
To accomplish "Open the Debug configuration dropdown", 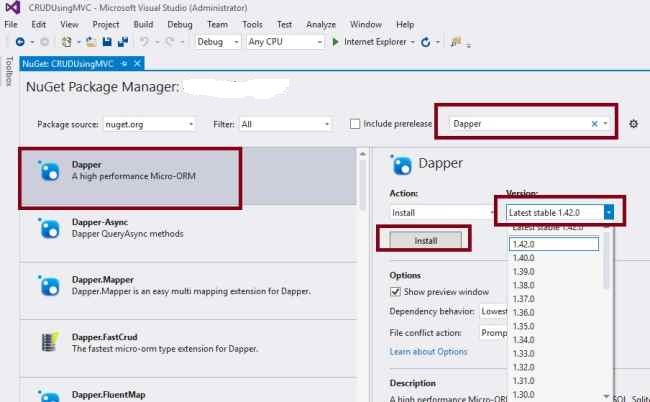I will 218,42.
